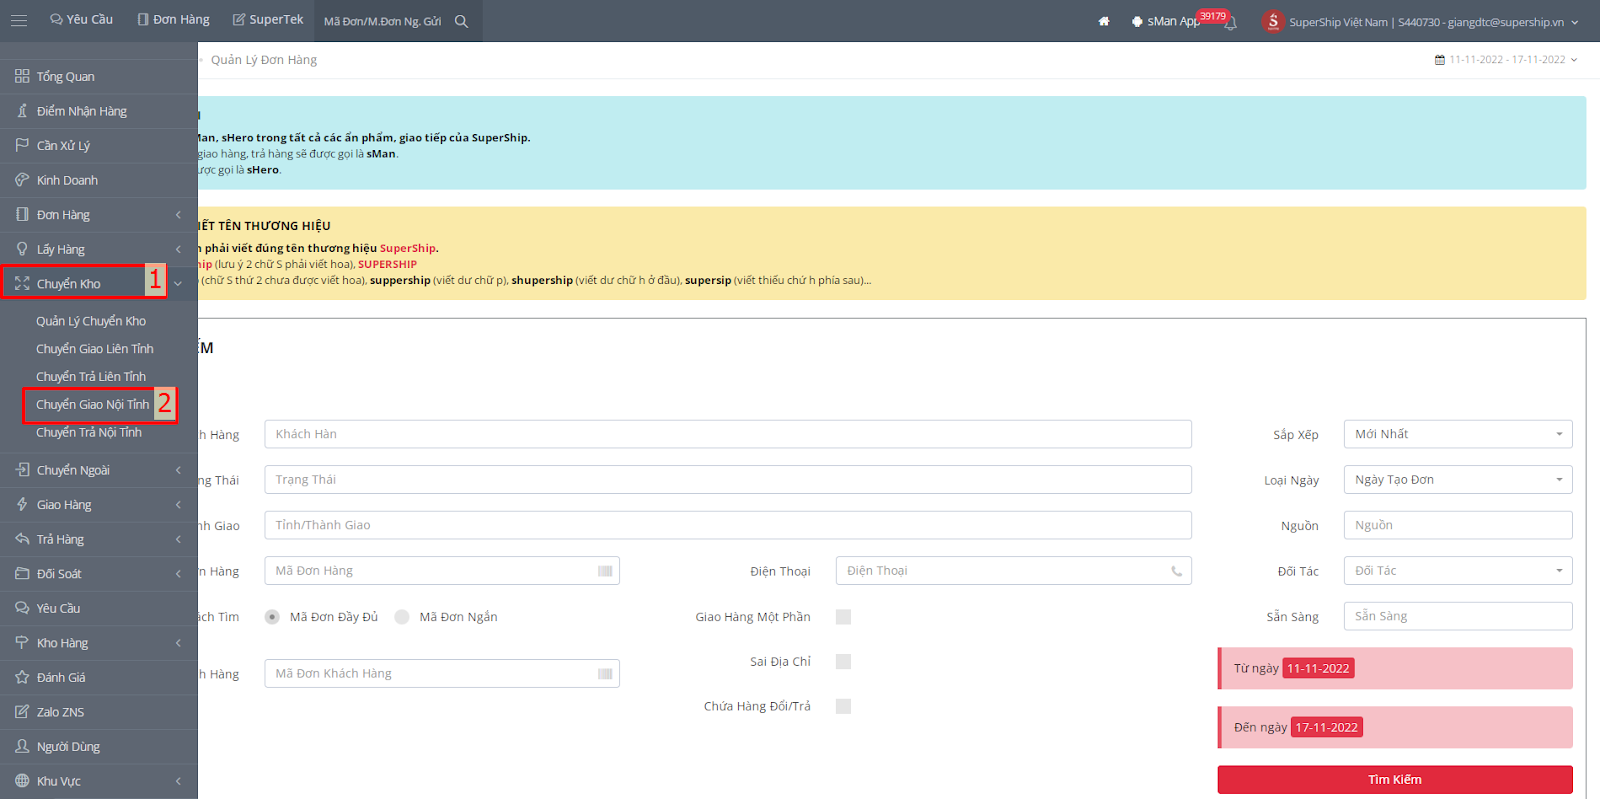Click the Khách Hàng input field
The height and width of the screenshot is (799, 1600).
(728, 434)
